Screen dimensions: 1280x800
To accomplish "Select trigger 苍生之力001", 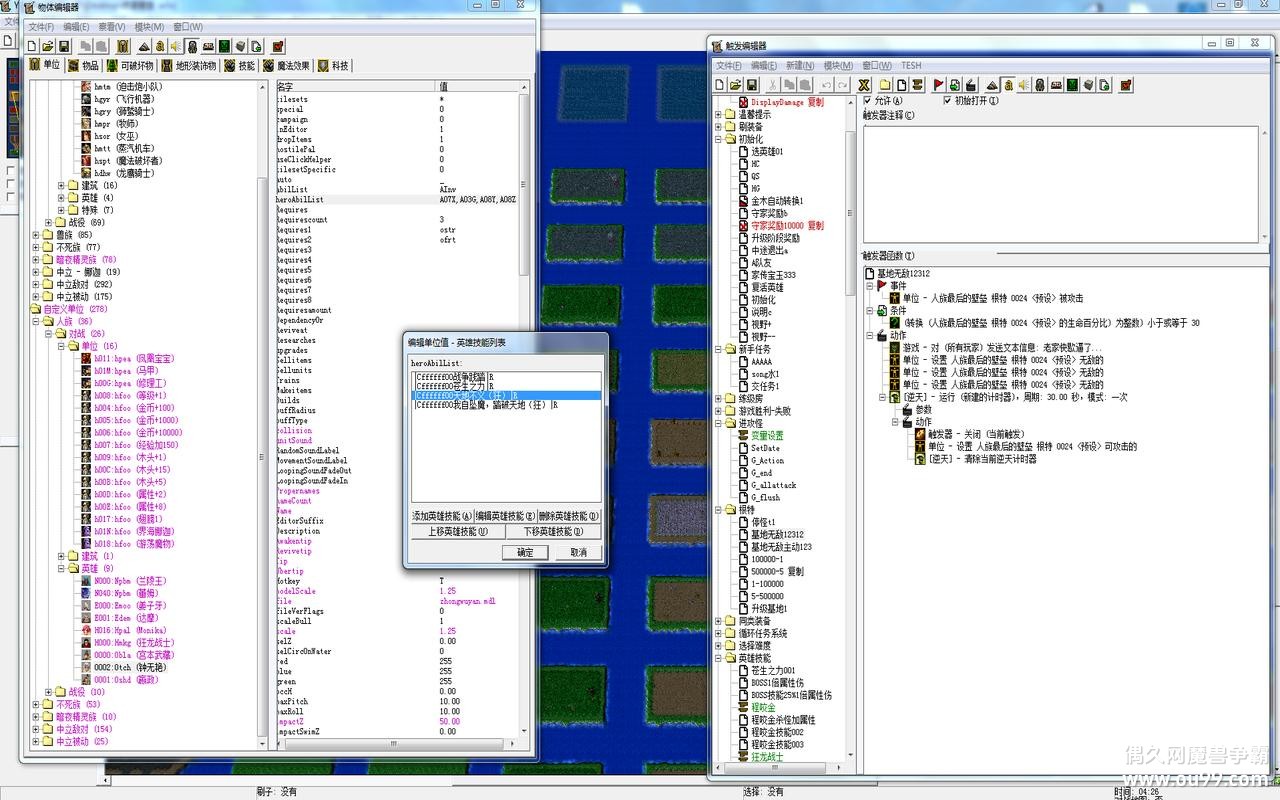I will pos(765,670).
